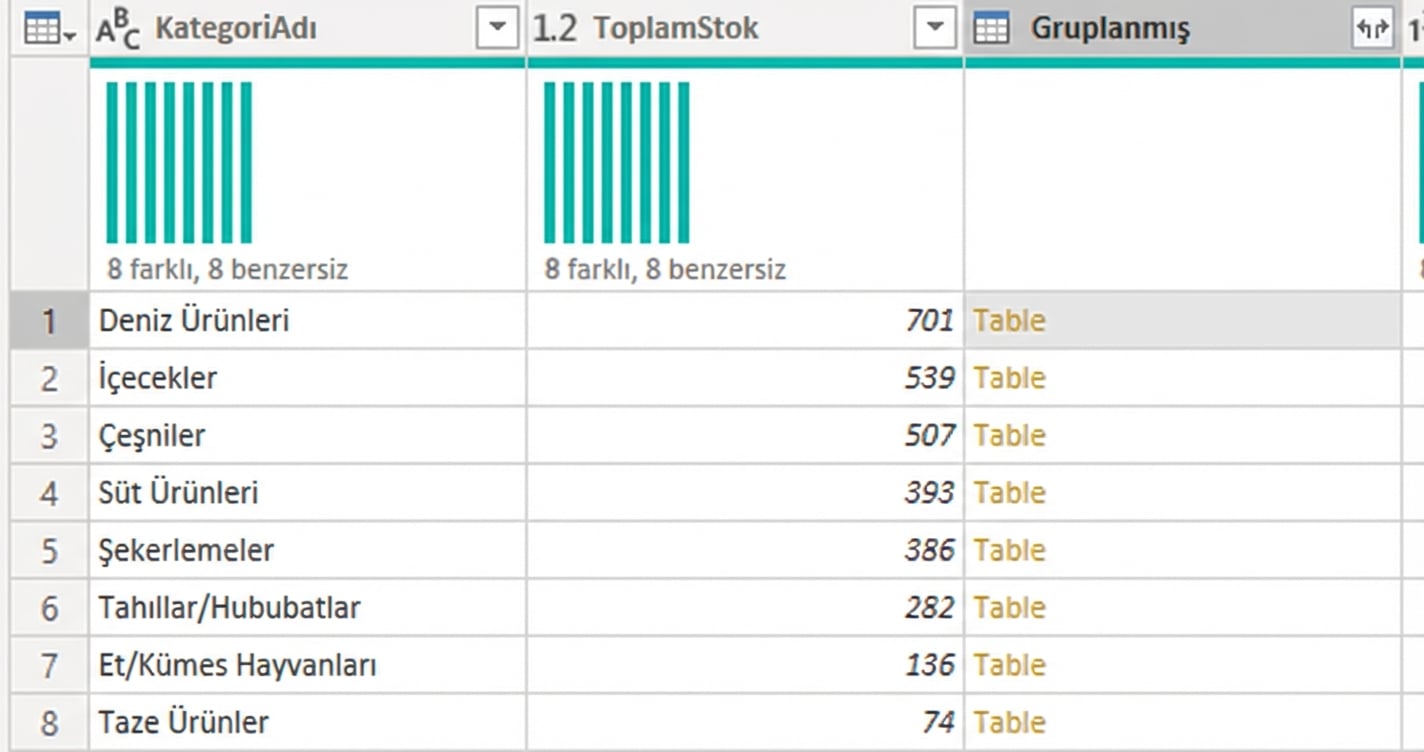Open the filter dropdown on KategoriAdı
The image size is (1424, 752).
pyautogui.click(x=497, y=28)
